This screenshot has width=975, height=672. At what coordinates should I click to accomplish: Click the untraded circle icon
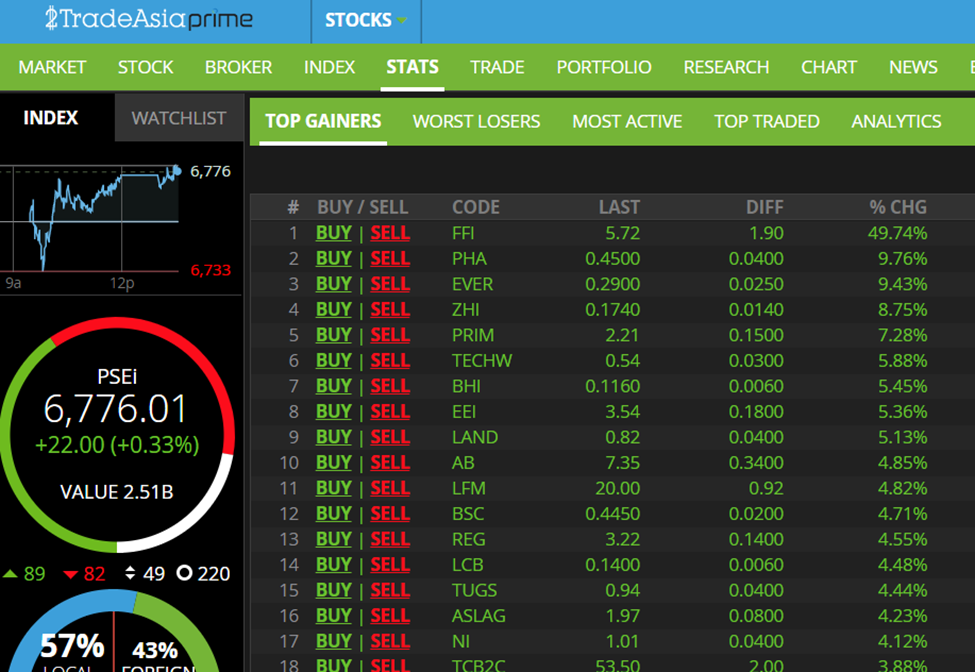coord(184,573)
